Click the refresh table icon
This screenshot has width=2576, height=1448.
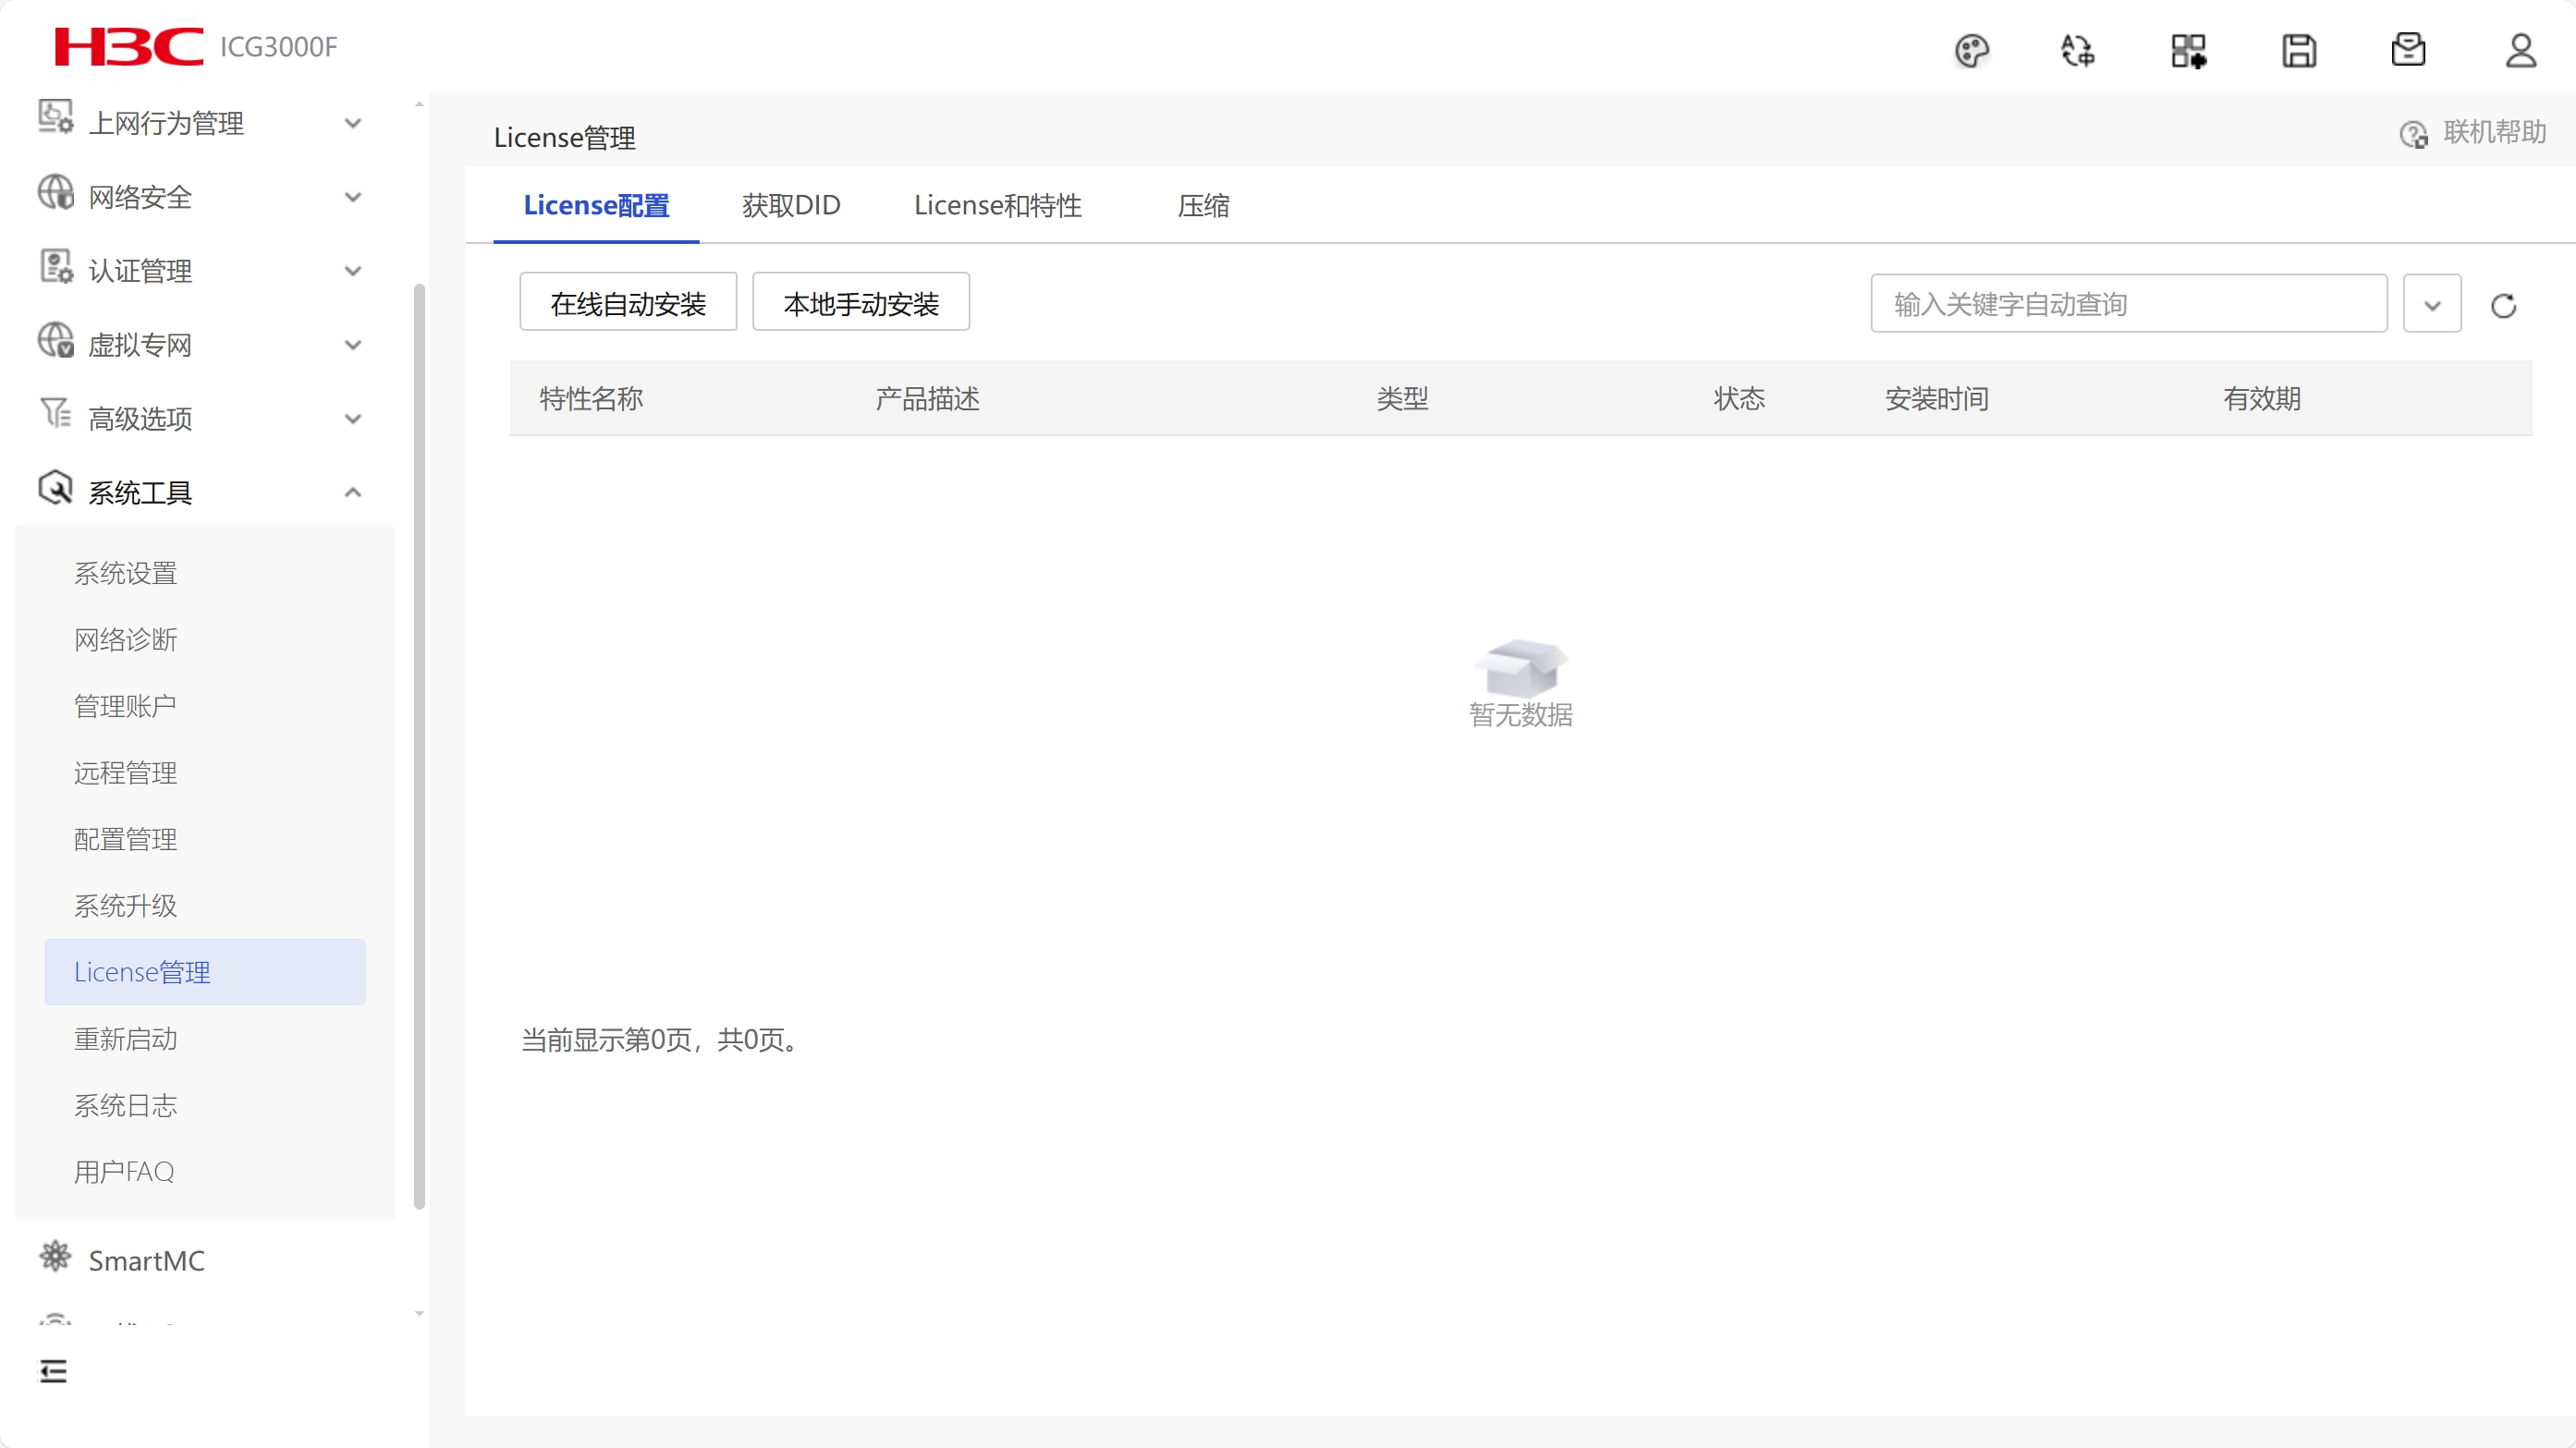(x=2503, y=305)
